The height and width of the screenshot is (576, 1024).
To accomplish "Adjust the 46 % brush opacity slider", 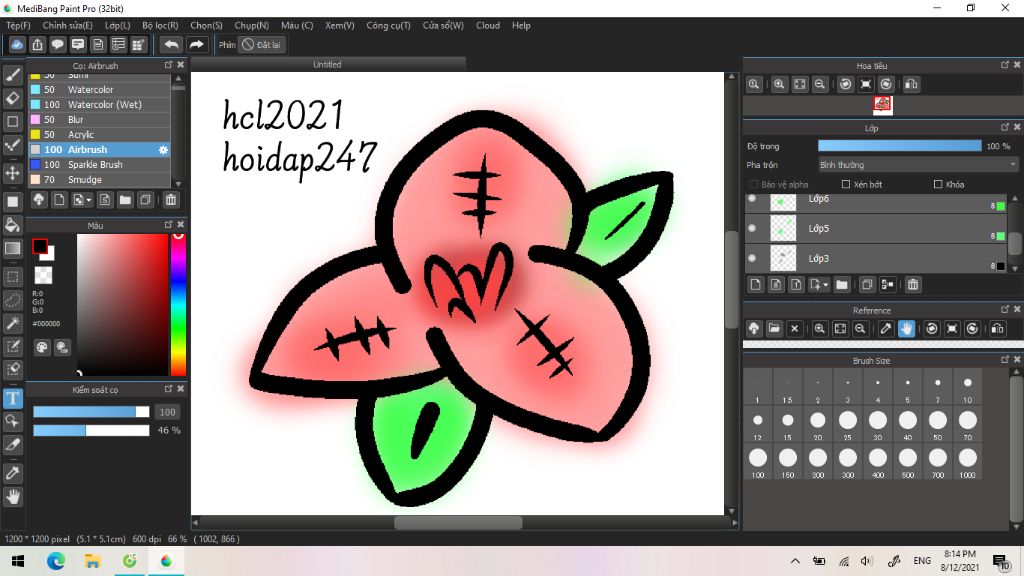I will (91, 430).
